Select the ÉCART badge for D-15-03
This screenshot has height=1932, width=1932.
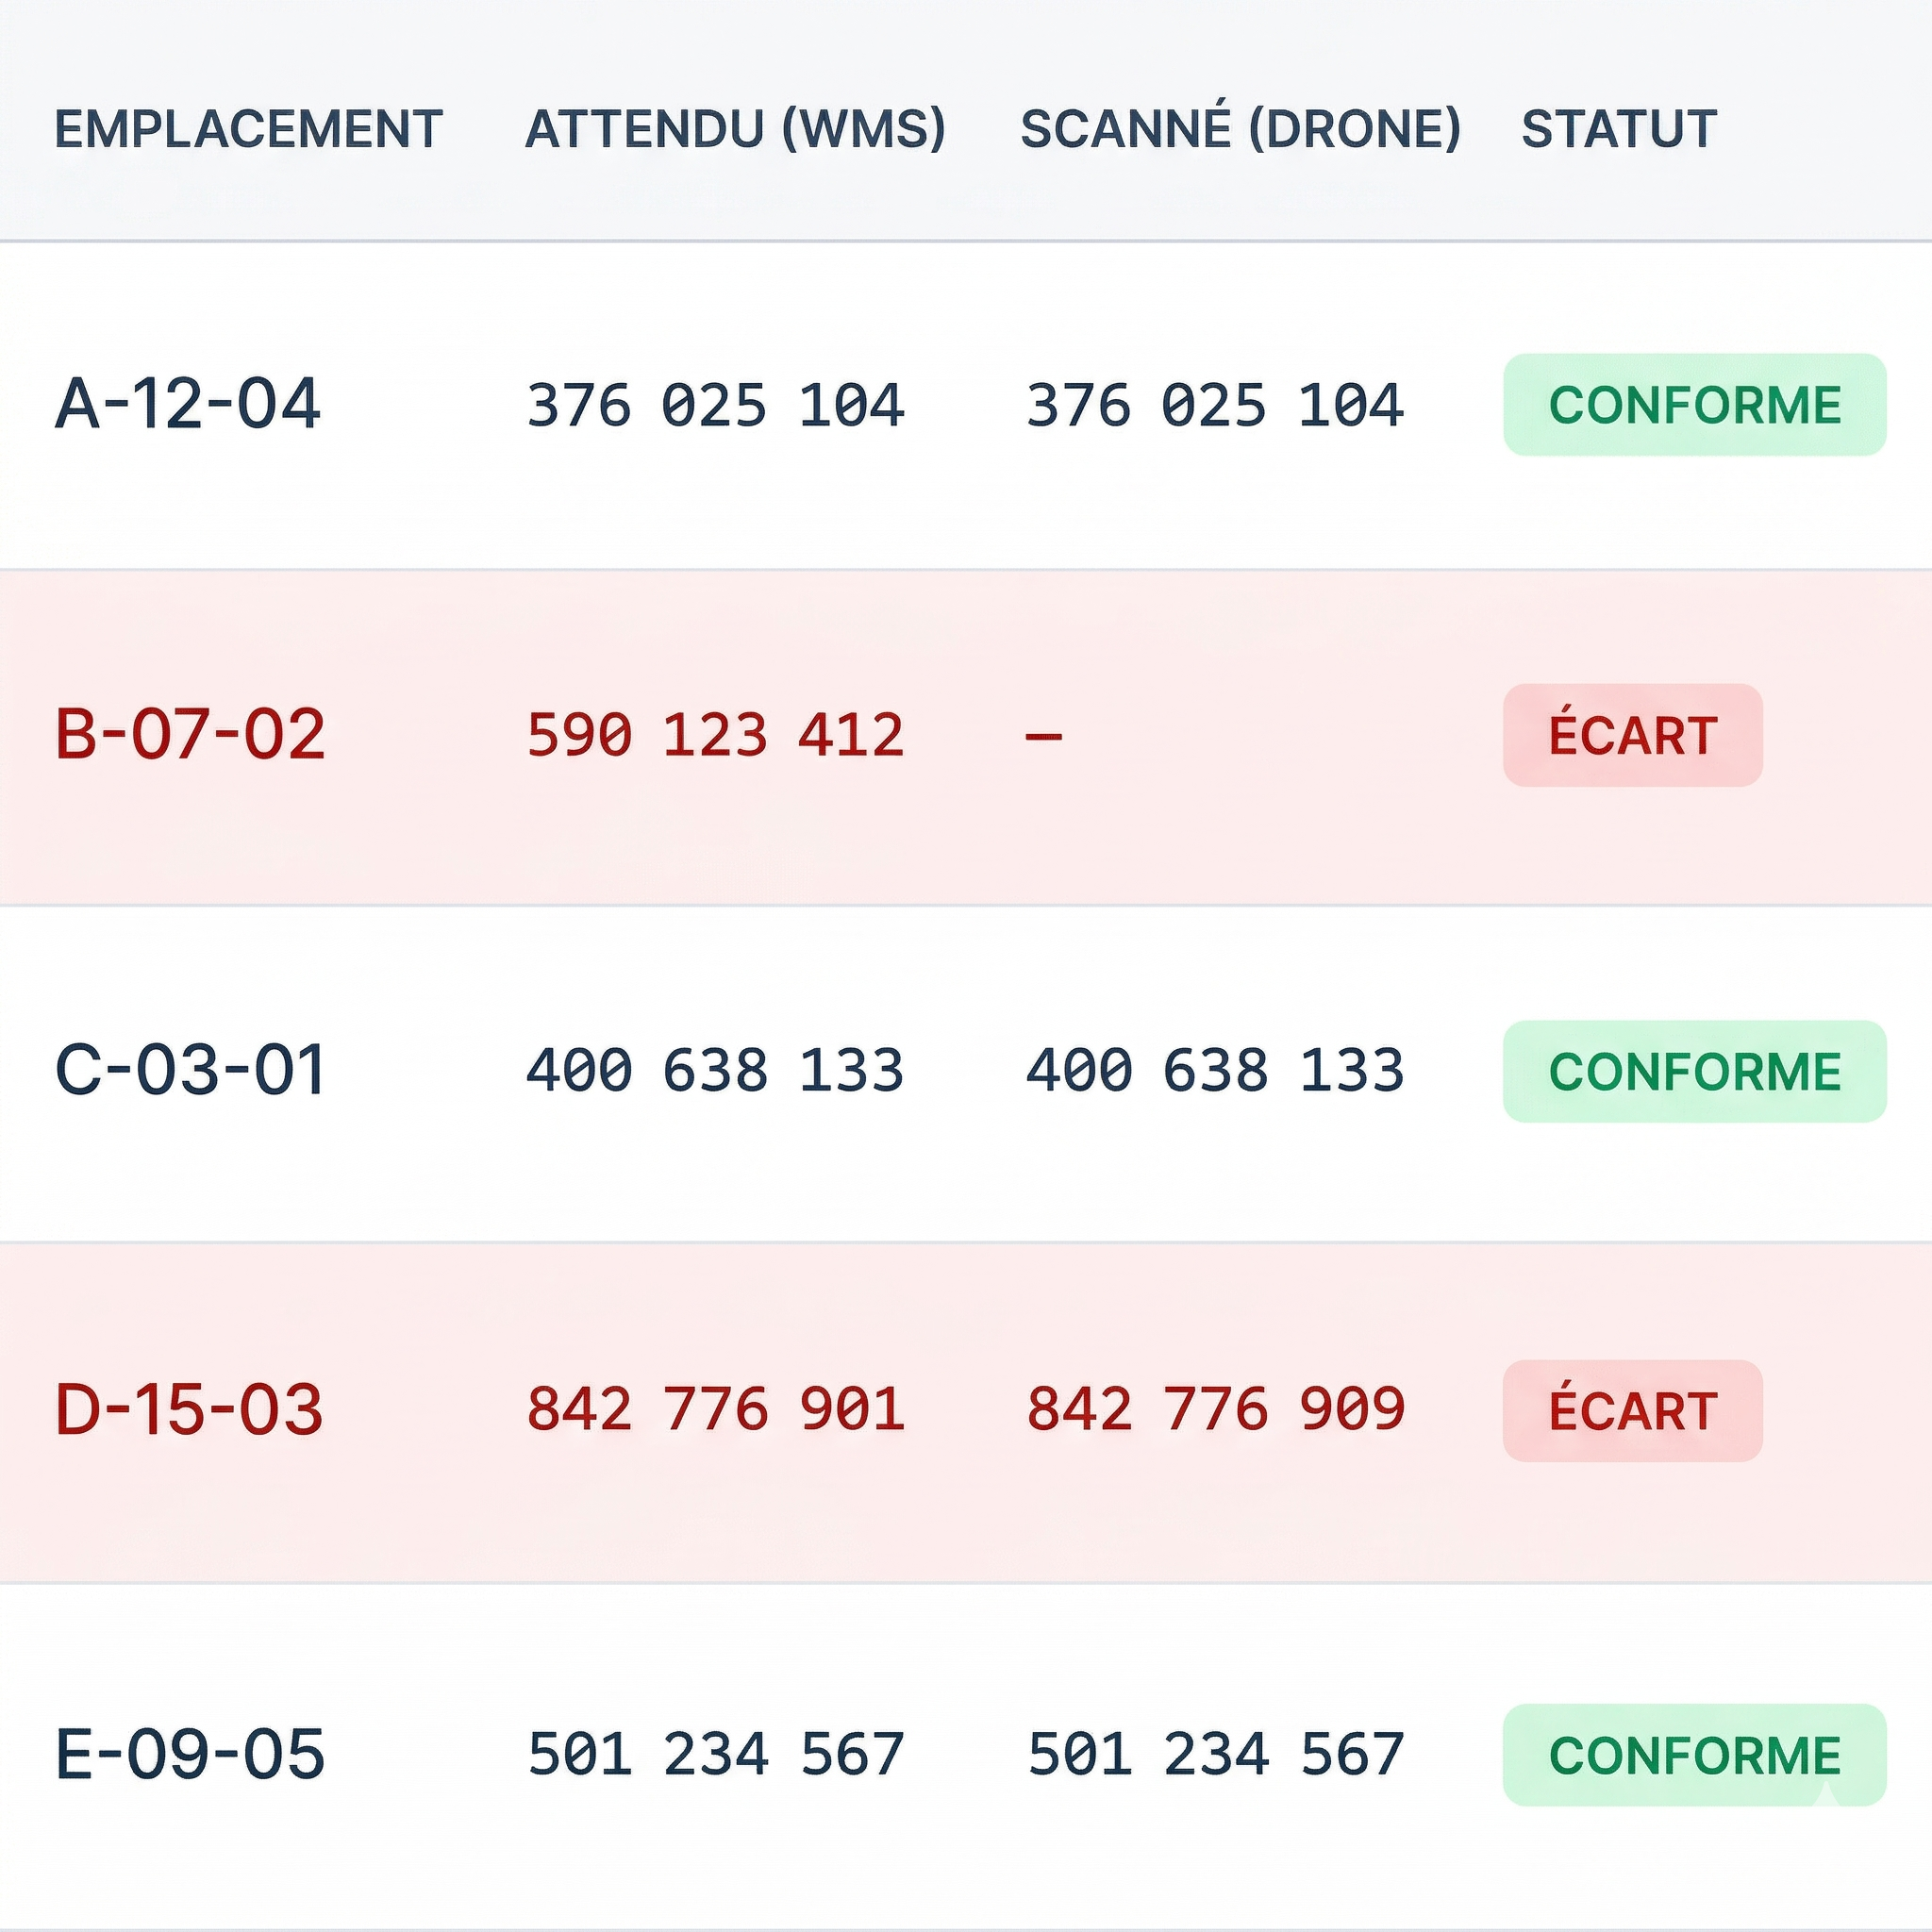(1632, 1410)
